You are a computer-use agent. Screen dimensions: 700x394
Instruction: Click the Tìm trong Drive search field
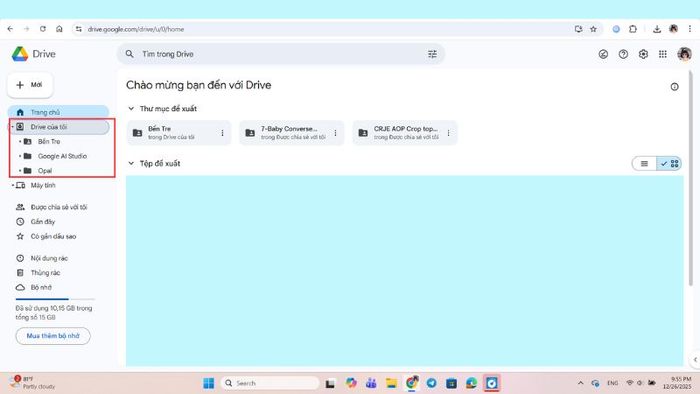281,54
